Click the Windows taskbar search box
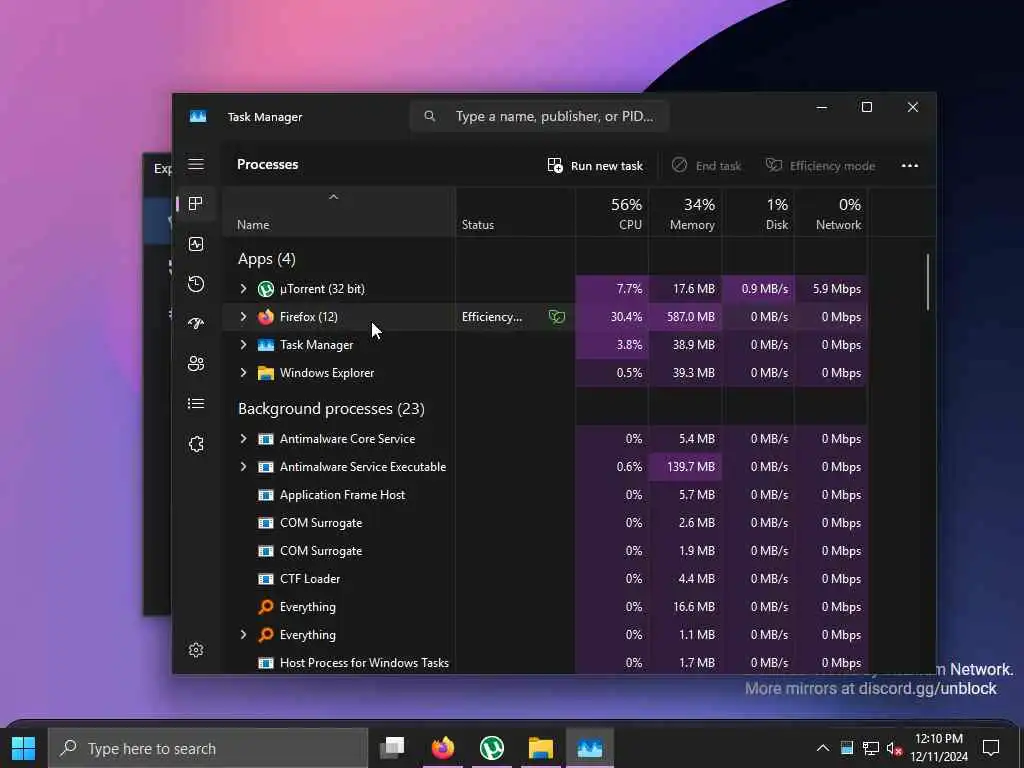The image size is (1024, 768). [x=208, y=748]
